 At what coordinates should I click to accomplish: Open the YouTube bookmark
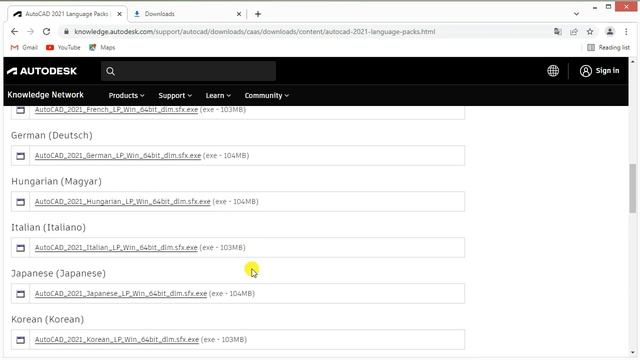coord(63,47)
